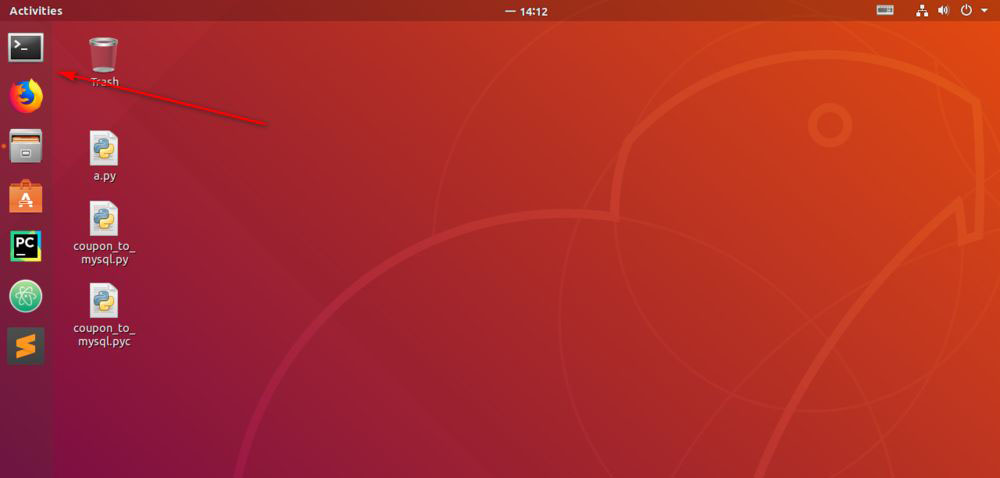
Task: Expand the system menu dropdown arrow
Action: pos(984,11)
